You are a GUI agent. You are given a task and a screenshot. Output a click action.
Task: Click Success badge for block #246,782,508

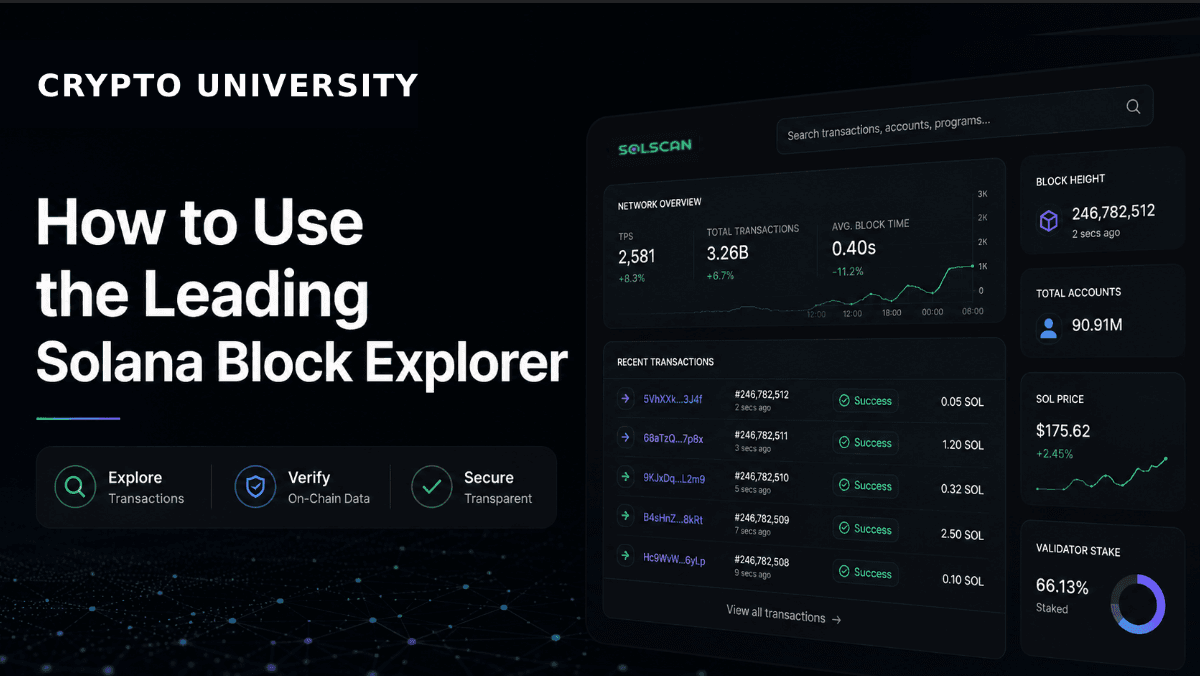(865, 573)
